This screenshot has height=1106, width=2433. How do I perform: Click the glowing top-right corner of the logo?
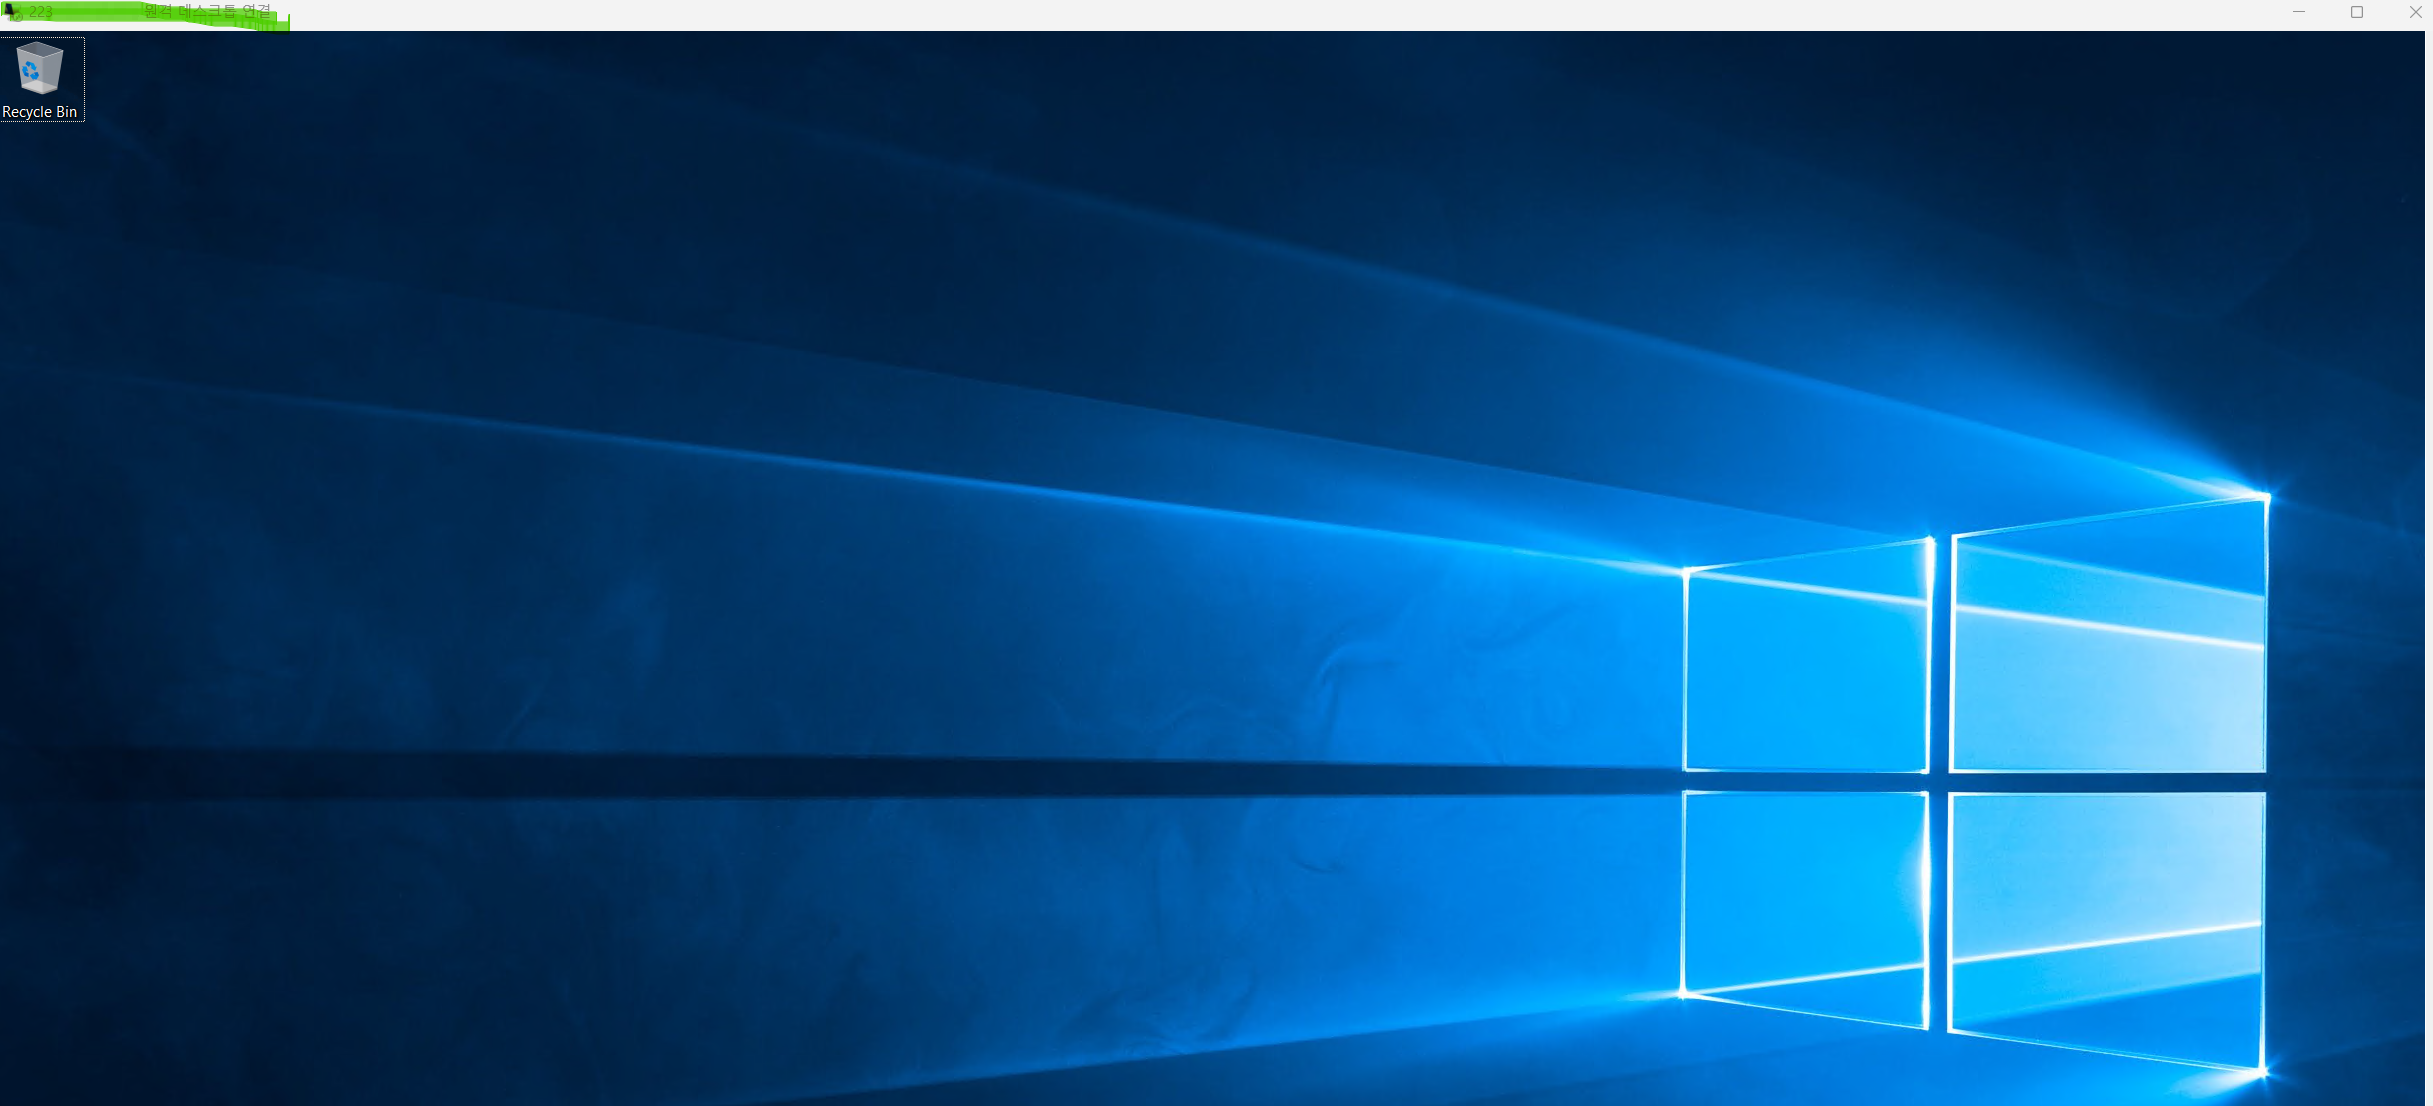[x=2266, y=496]
